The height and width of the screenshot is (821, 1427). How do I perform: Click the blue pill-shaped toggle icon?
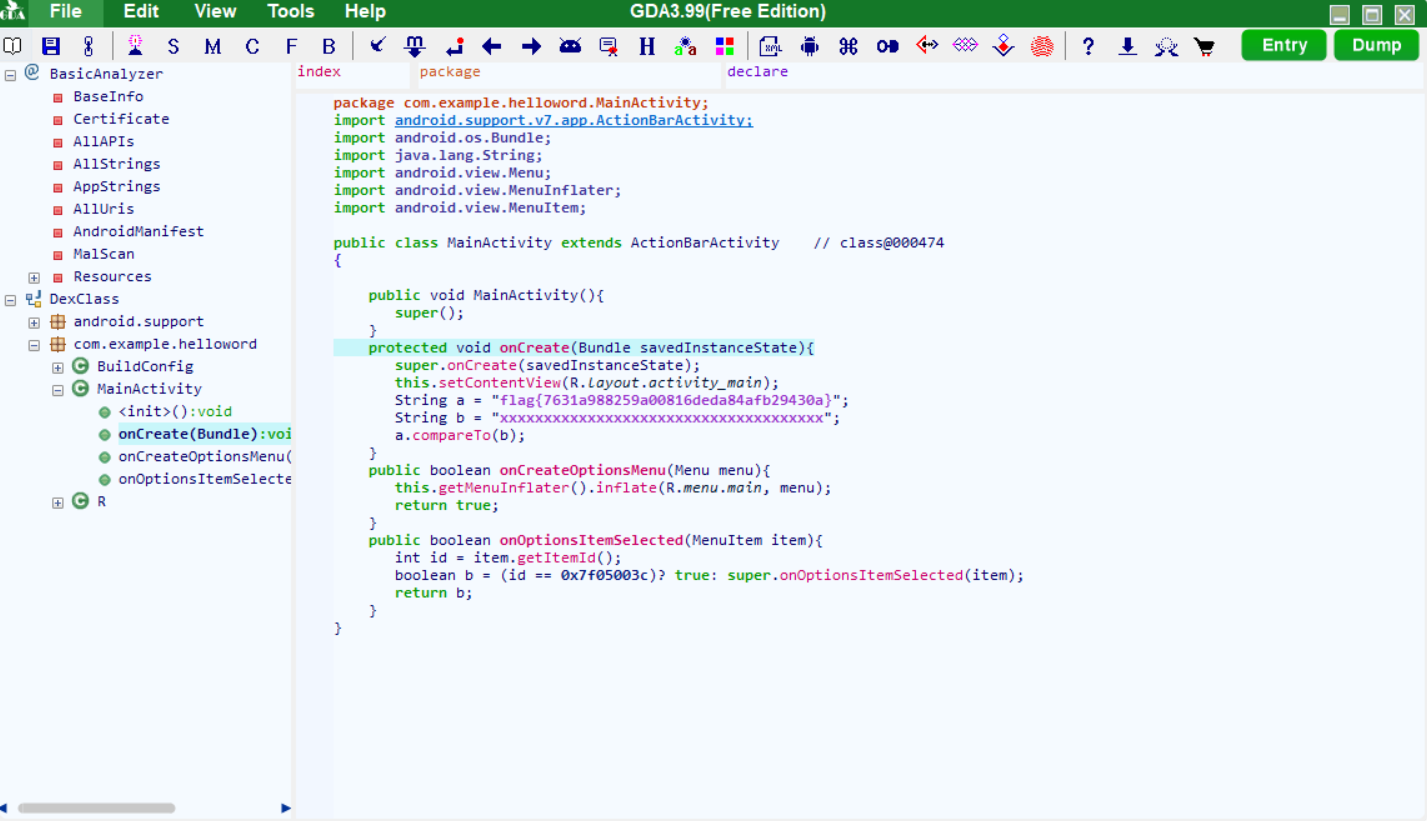pos(887,46)
